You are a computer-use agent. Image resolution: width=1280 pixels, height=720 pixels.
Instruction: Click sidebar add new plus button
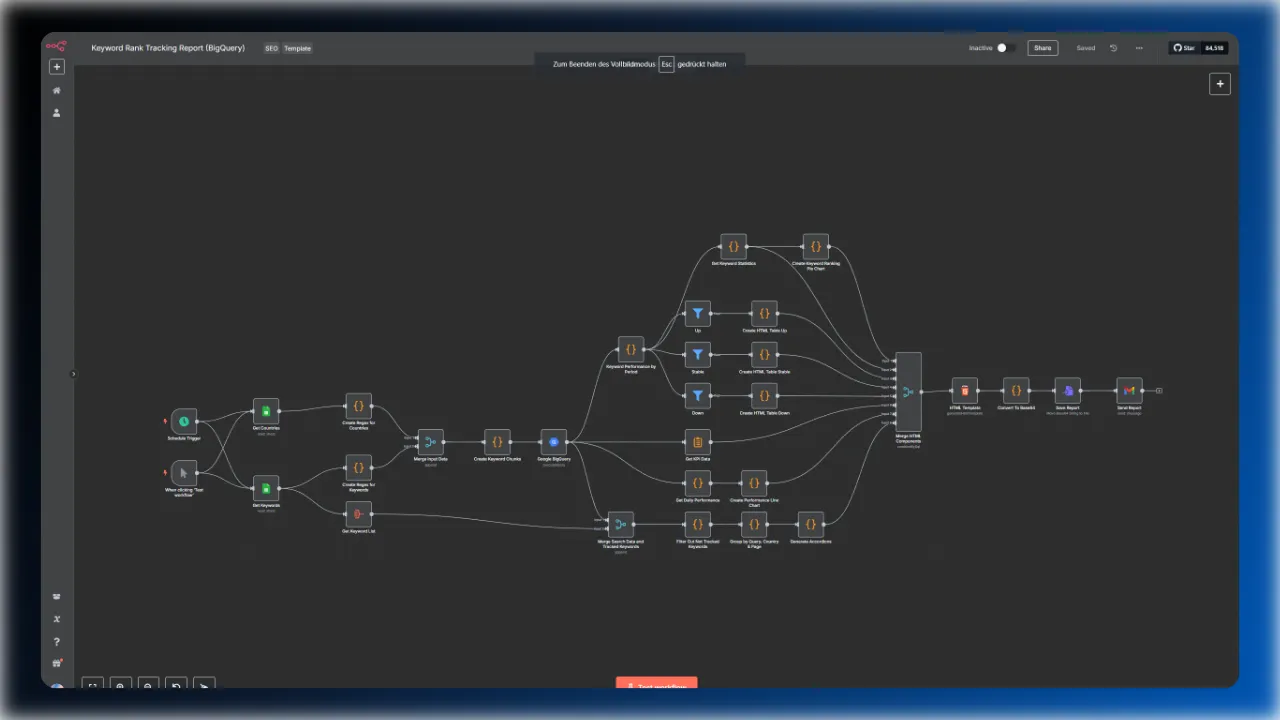coord(57,67)
